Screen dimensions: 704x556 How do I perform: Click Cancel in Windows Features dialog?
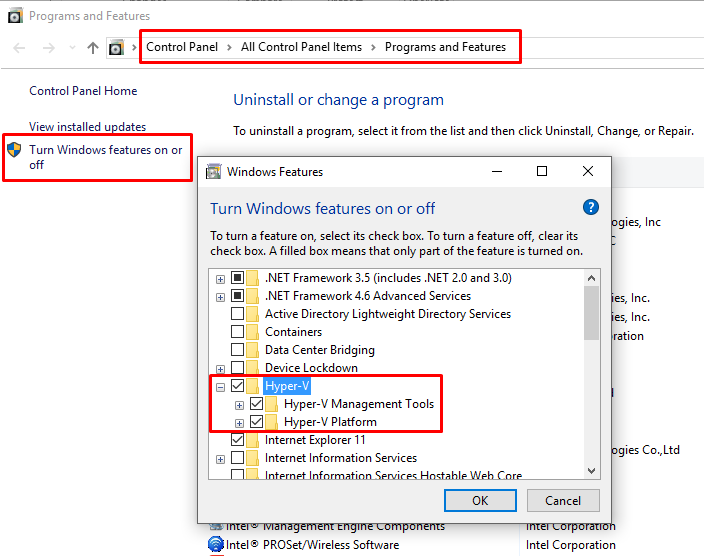(563, 500)
